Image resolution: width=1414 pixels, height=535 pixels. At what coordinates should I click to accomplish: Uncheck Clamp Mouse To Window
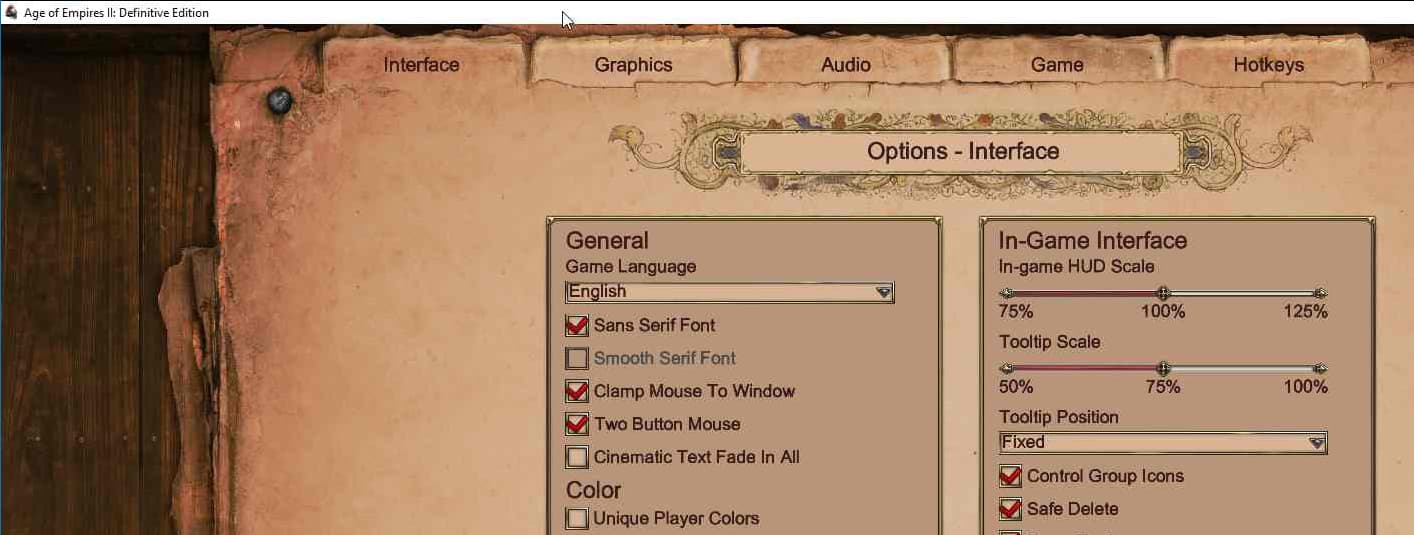pyautogui.click(x=577, y=391)
